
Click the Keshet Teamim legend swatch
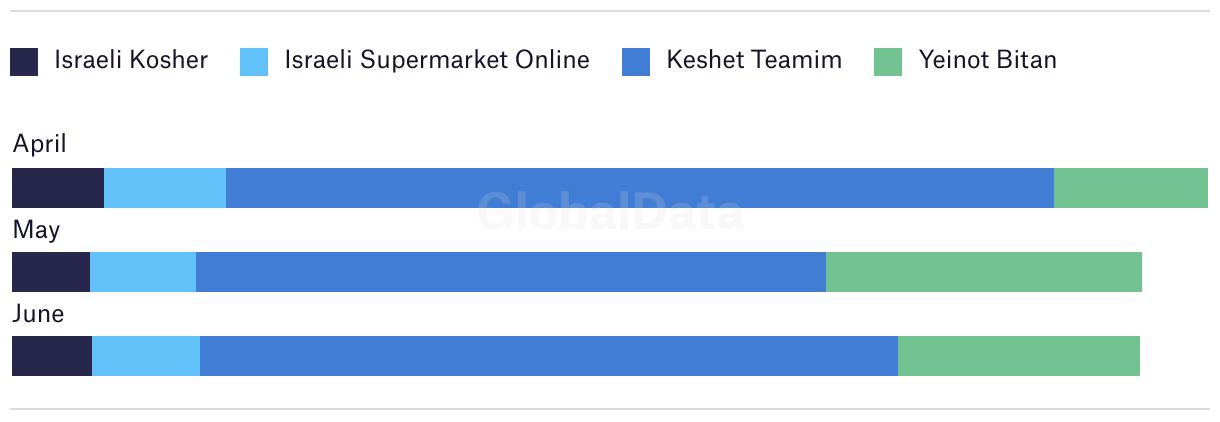pos(637,62)
